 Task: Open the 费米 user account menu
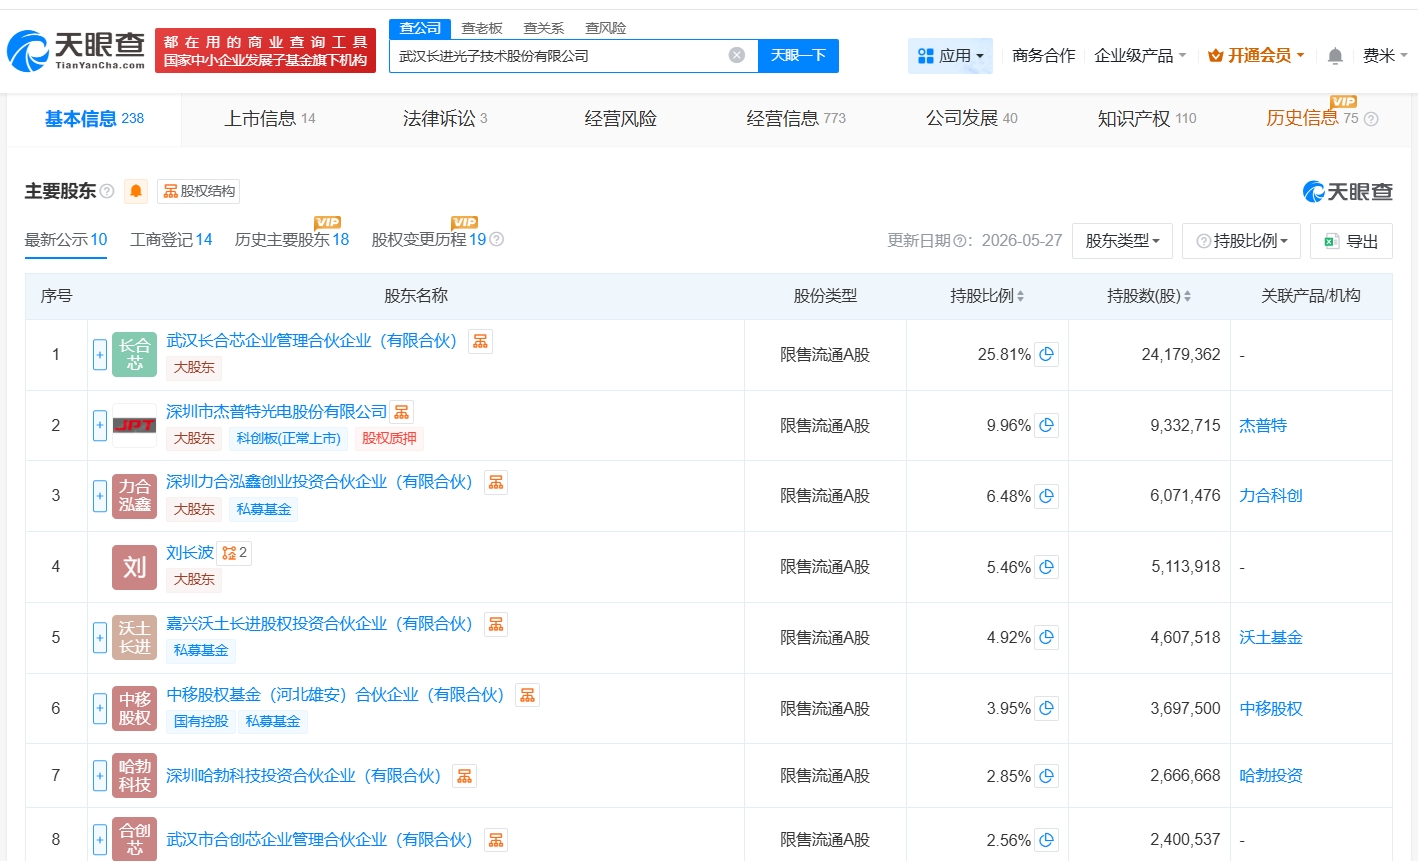click(x=1385, y=56)
